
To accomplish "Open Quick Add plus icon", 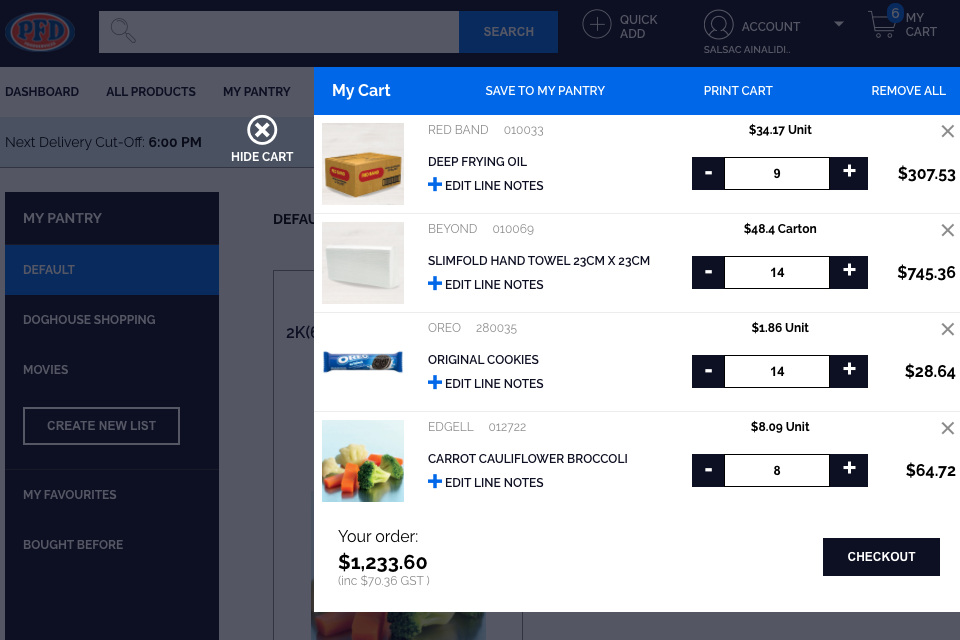I will pyautogui.click(x=596, y=24).
